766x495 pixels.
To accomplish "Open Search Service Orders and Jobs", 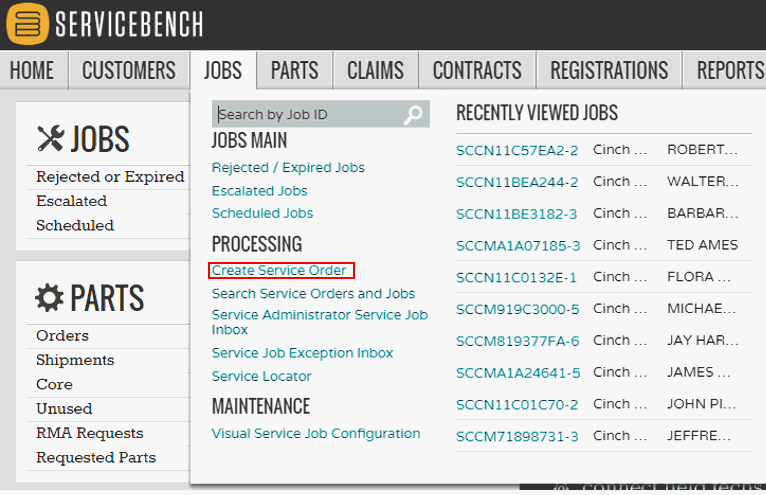I will (313, 293).
